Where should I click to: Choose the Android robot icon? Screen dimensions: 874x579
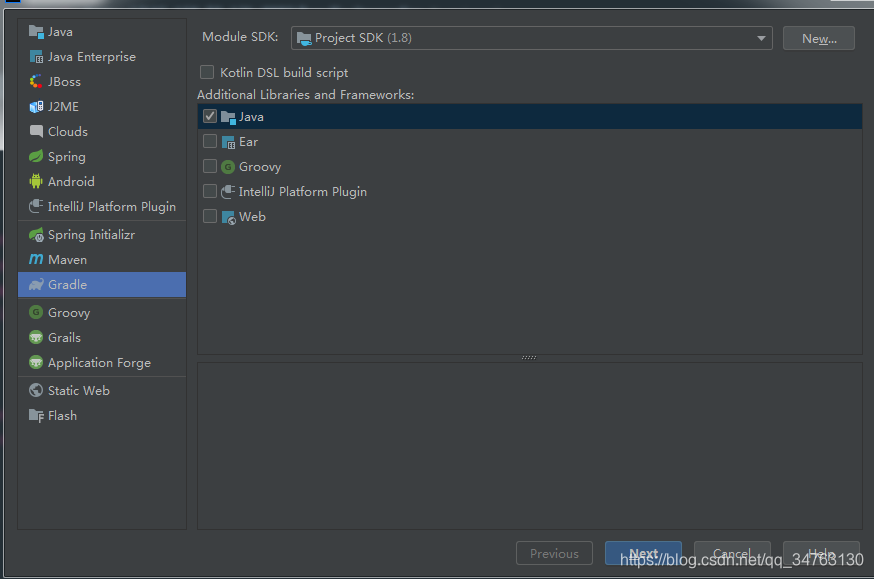[36, 181]
